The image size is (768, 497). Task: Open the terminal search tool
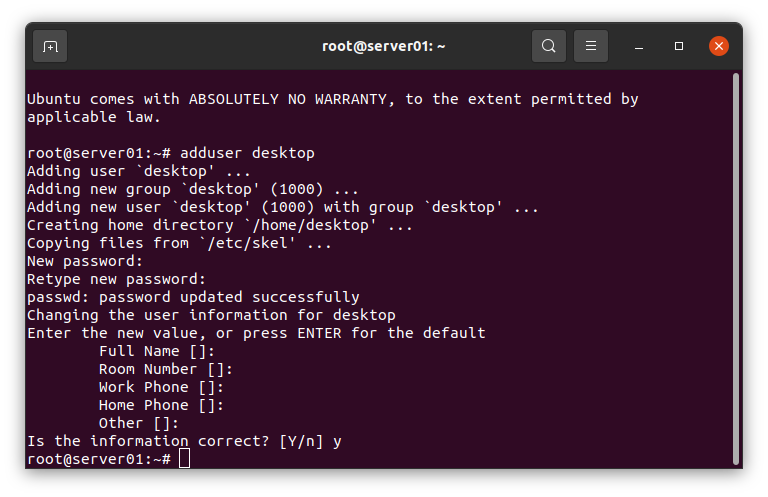point(549,46)
